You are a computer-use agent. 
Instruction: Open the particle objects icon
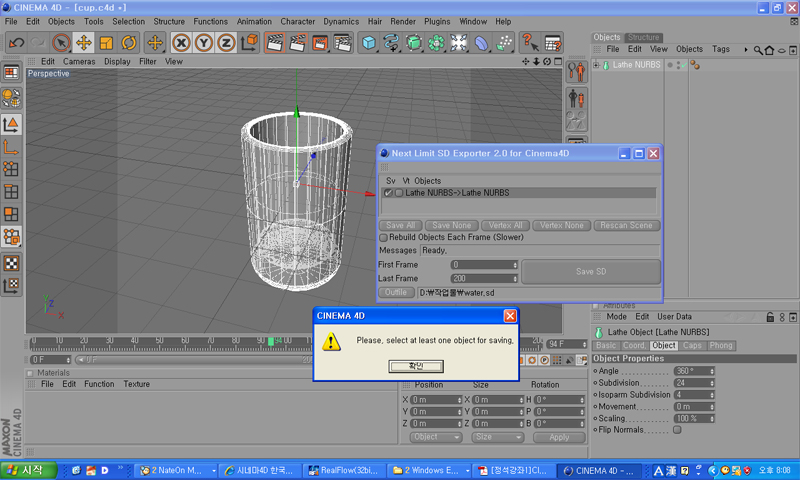click(x=504, y=43)
